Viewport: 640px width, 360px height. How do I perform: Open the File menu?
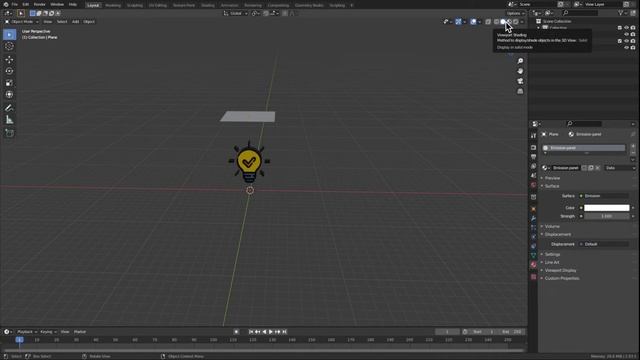click(x=14, y=4)
